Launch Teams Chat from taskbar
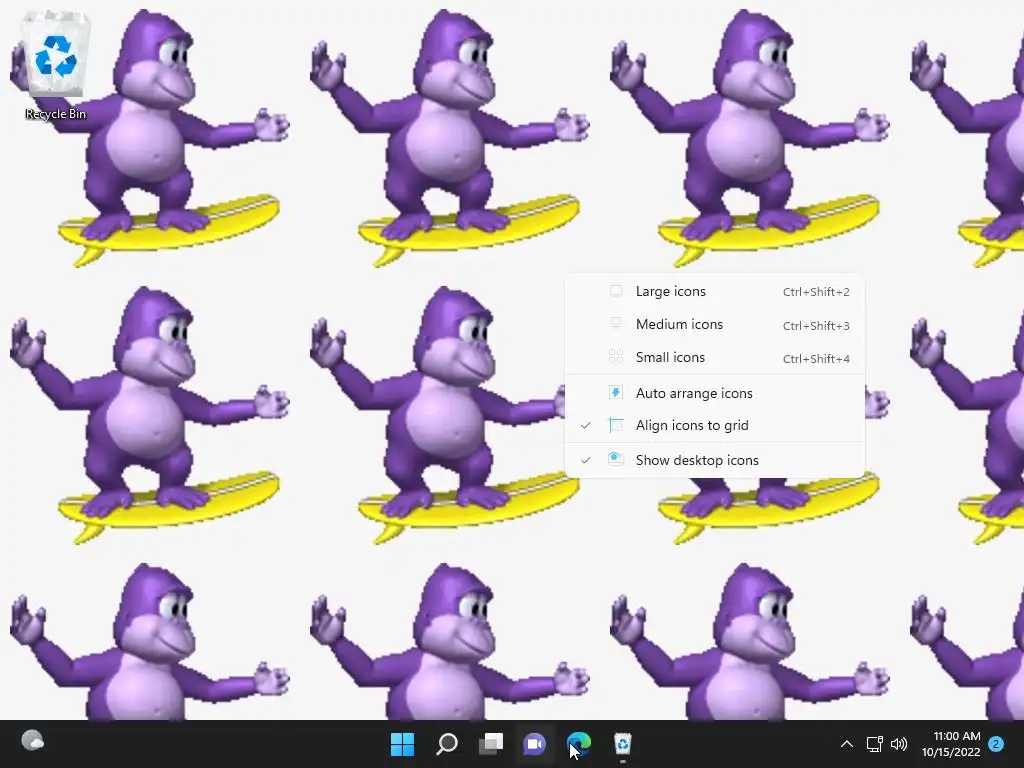Viewport: 1024px width, 768px height. click(535, 744)
